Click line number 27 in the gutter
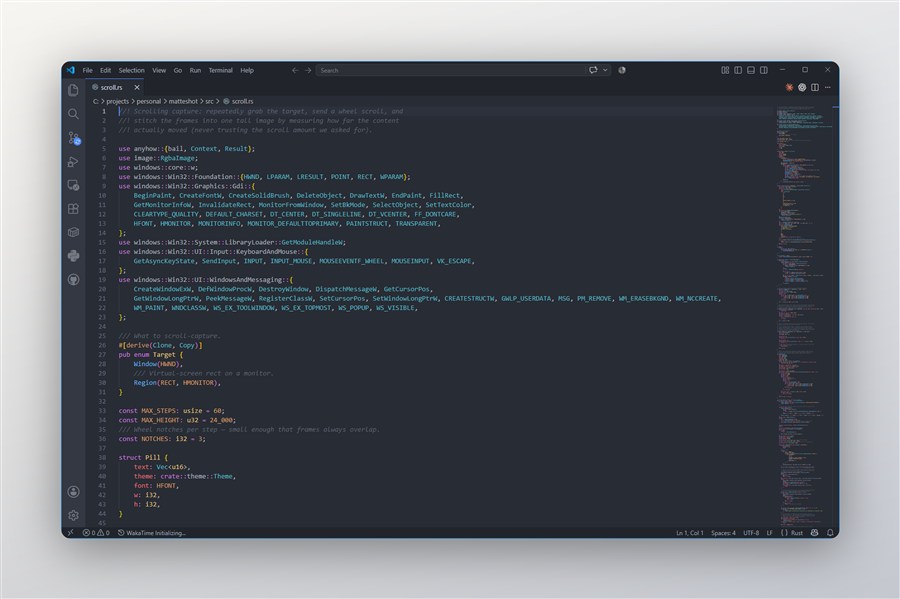 [x=102, y=355]
